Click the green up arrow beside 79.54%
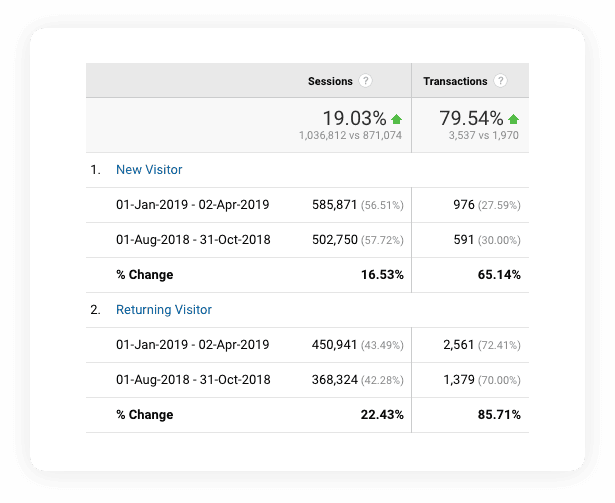 (513, 119)
